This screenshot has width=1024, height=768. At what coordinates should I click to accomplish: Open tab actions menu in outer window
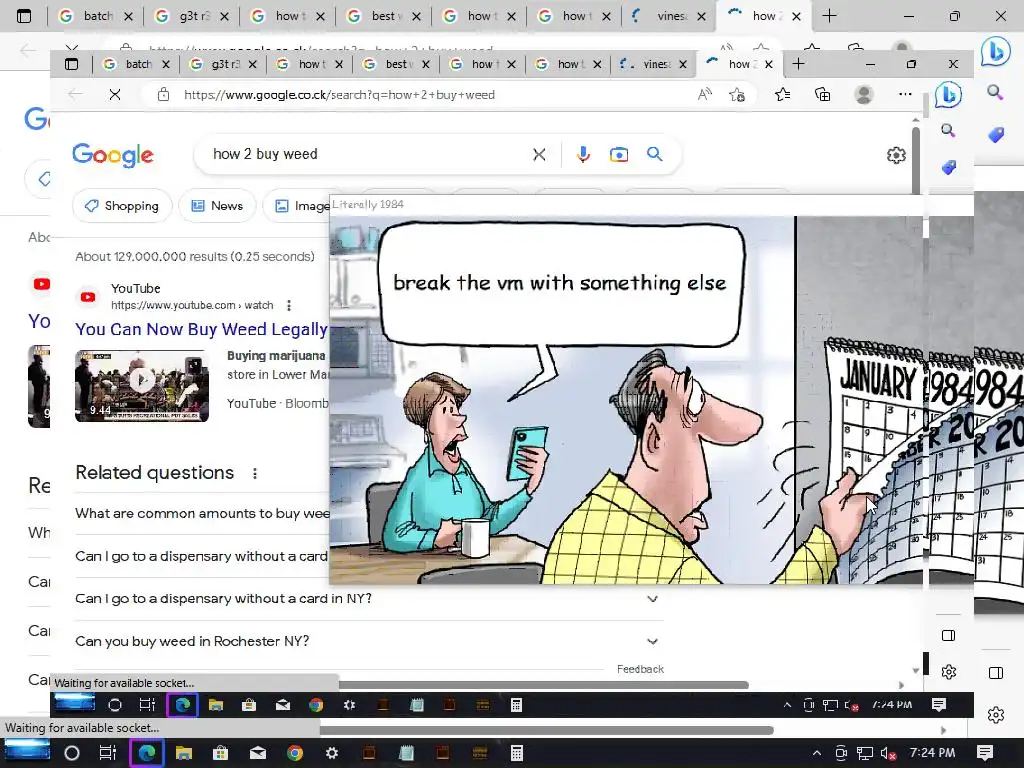pos(24,16)
